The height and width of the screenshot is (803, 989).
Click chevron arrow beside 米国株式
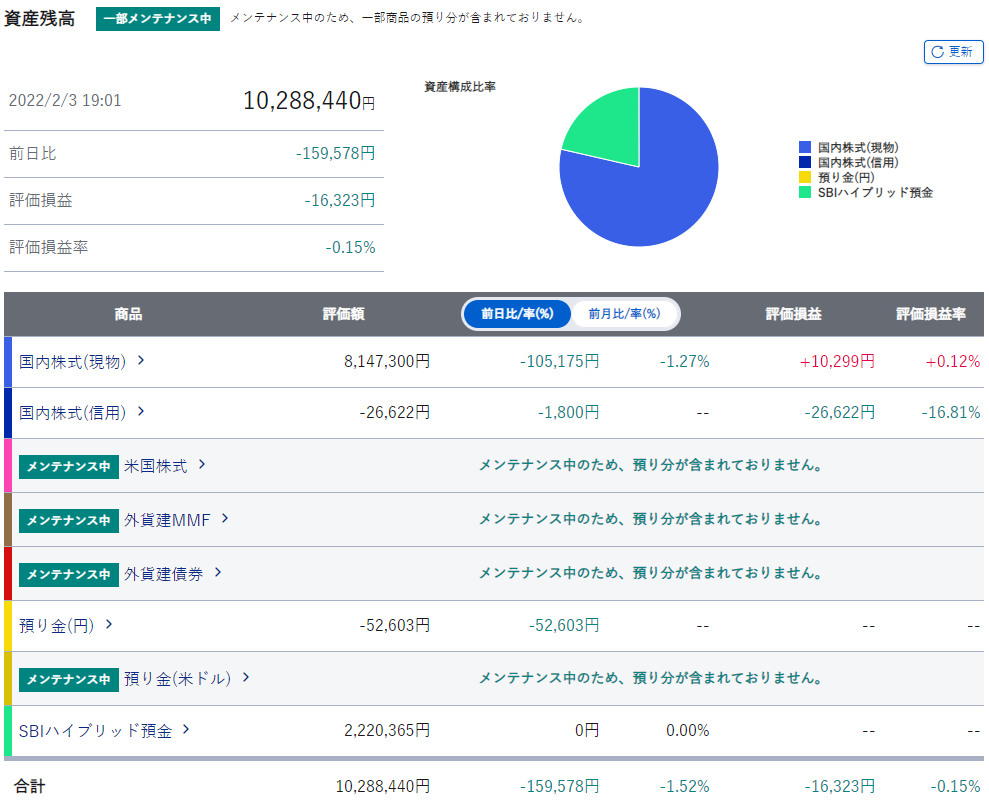coord(202,465)
